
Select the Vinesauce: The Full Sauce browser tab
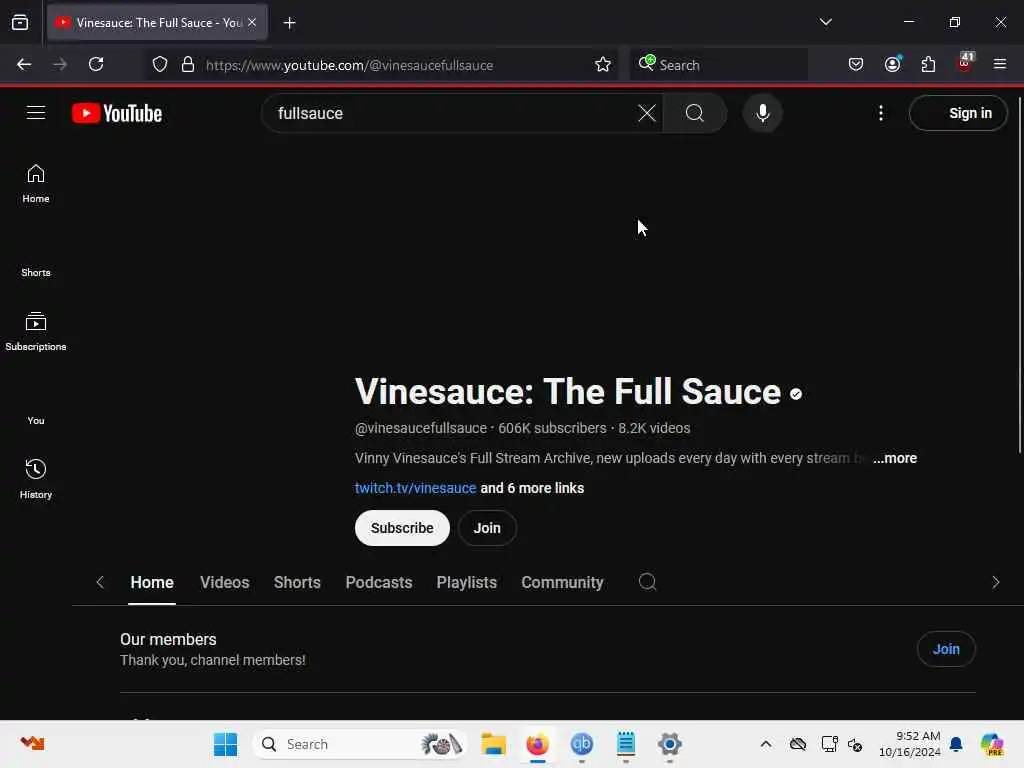point(157,22)
